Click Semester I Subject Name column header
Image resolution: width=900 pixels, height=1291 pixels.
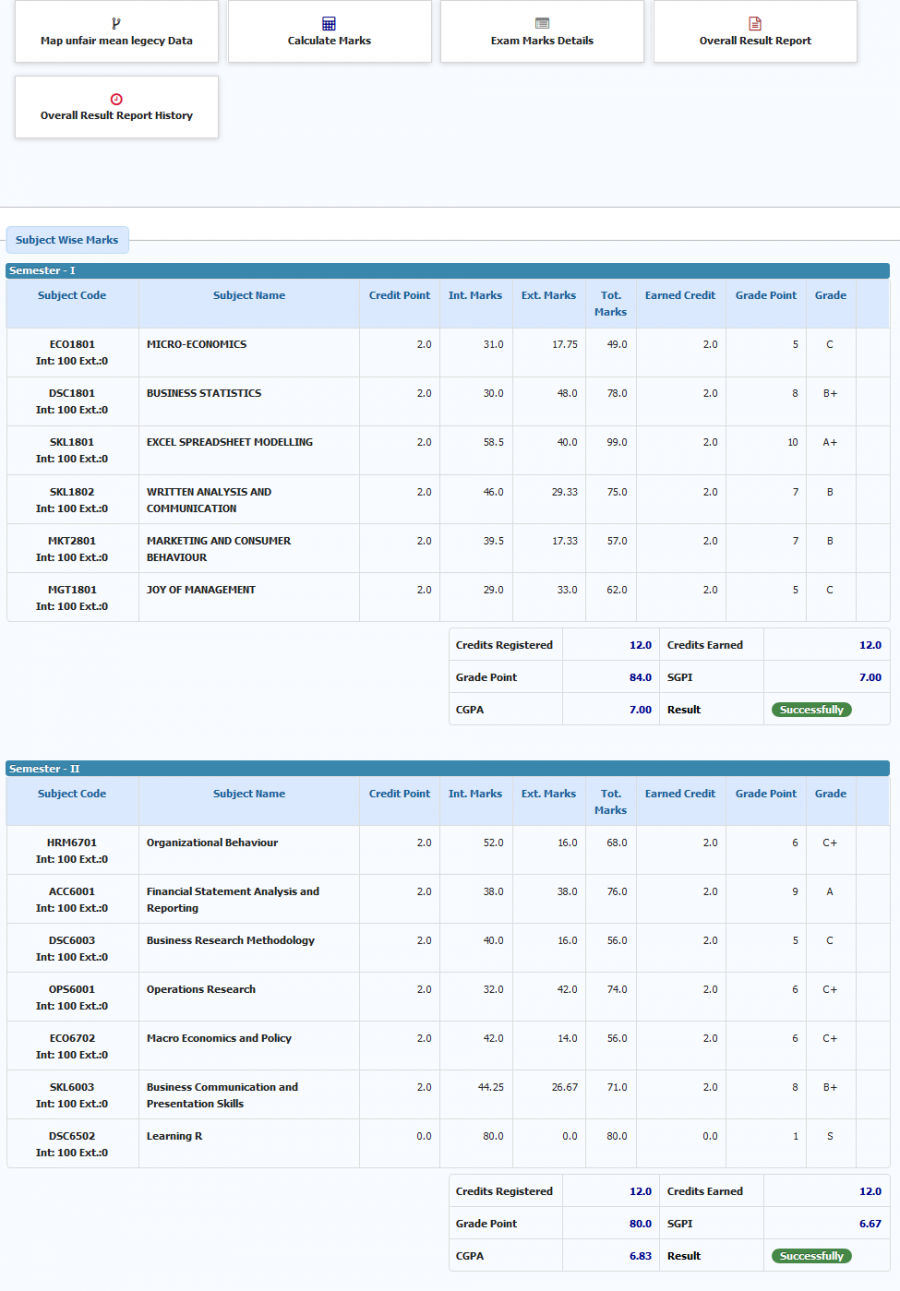[249, 295]
